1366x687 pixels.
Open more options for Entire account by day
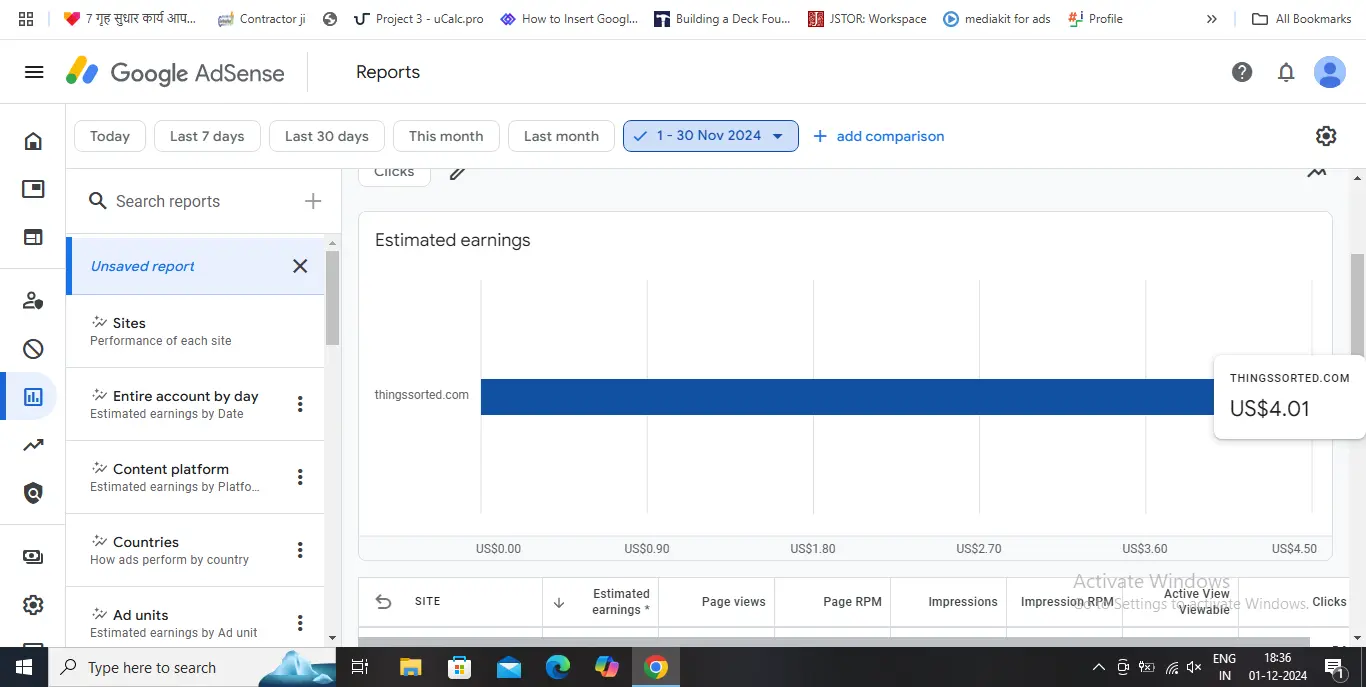300,404
